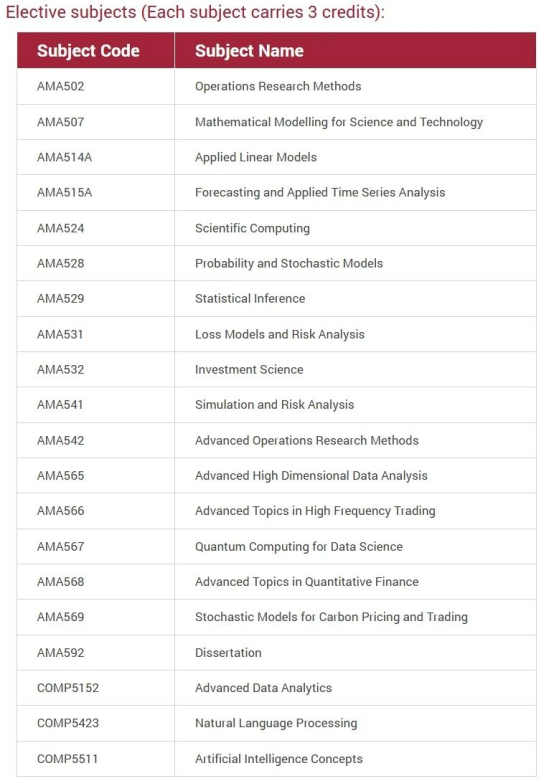This screenshot has width=554, height=781.
Task: Select Scientific Computing subject name
Action: (x=252, y=228)
